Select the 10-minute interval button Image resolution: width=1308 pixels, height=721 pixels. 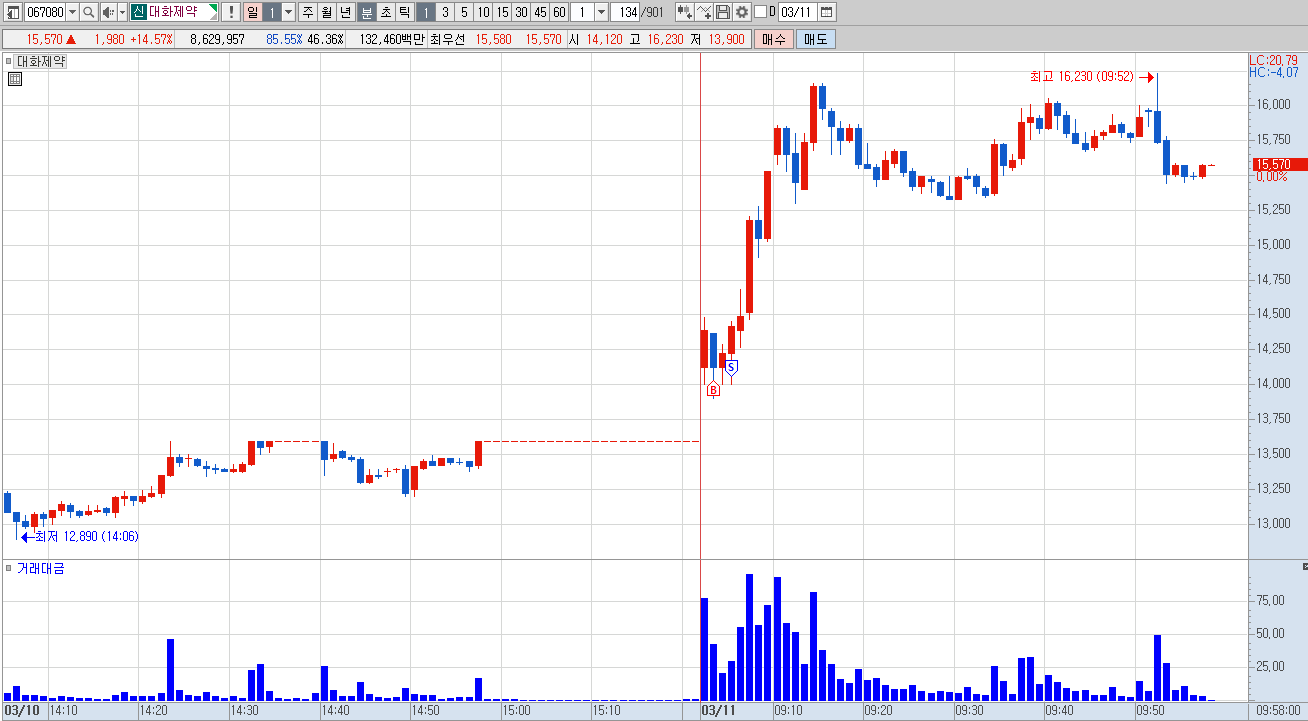pos(483,12)
